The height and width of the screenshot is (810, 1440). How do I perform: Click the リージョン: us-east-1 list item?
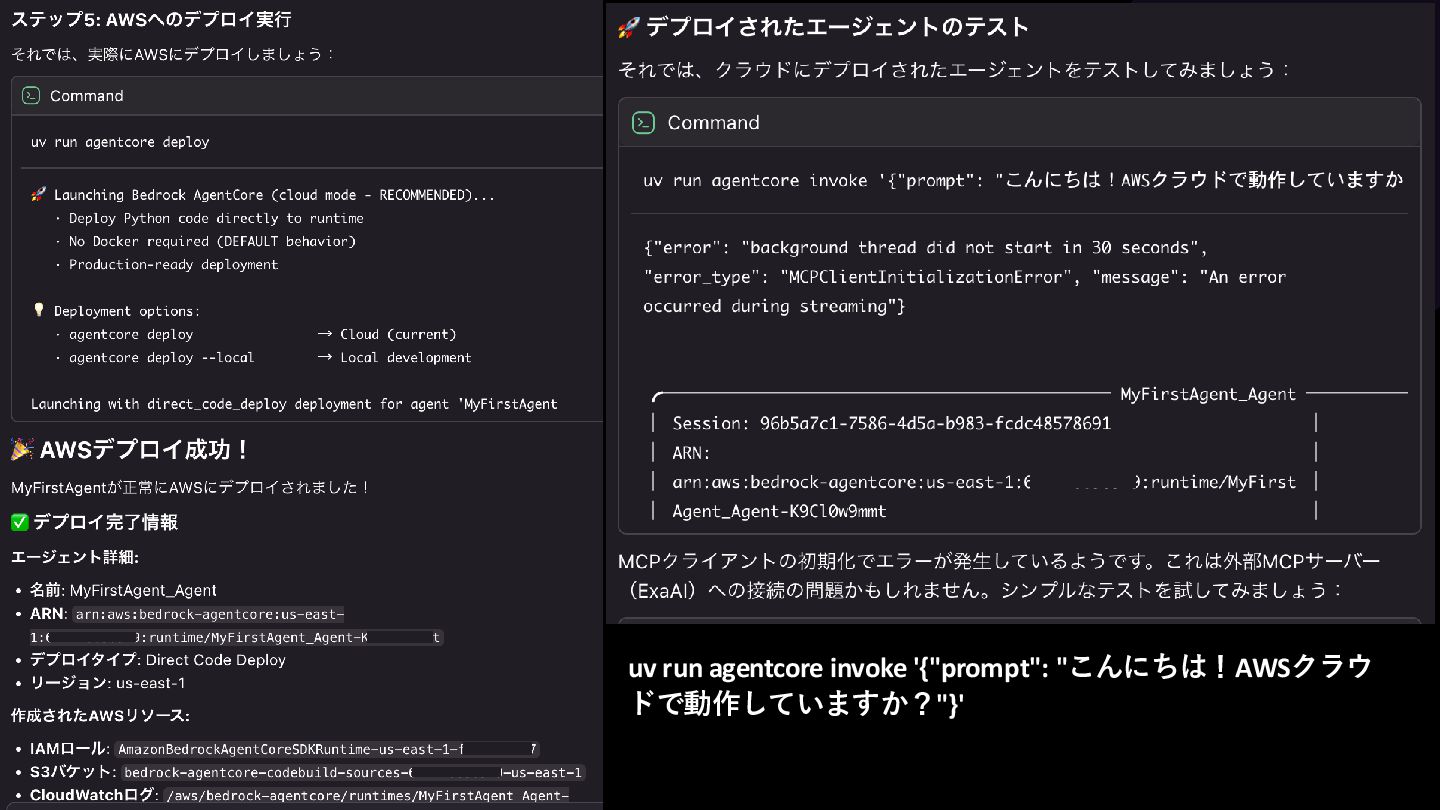(x=107, y=683)
